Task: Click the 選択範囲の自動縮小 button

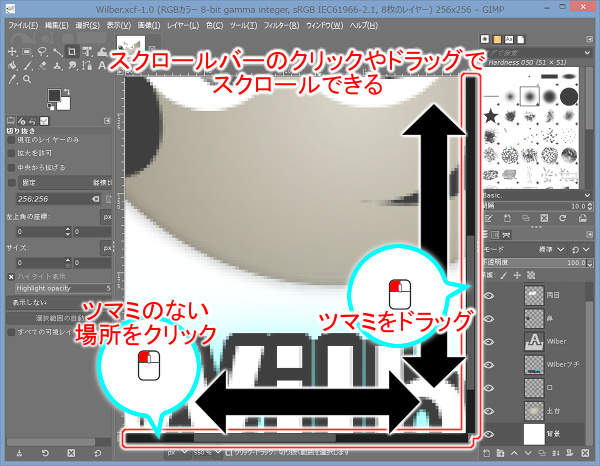Action: pyautogui.click(x=60, y=318)
